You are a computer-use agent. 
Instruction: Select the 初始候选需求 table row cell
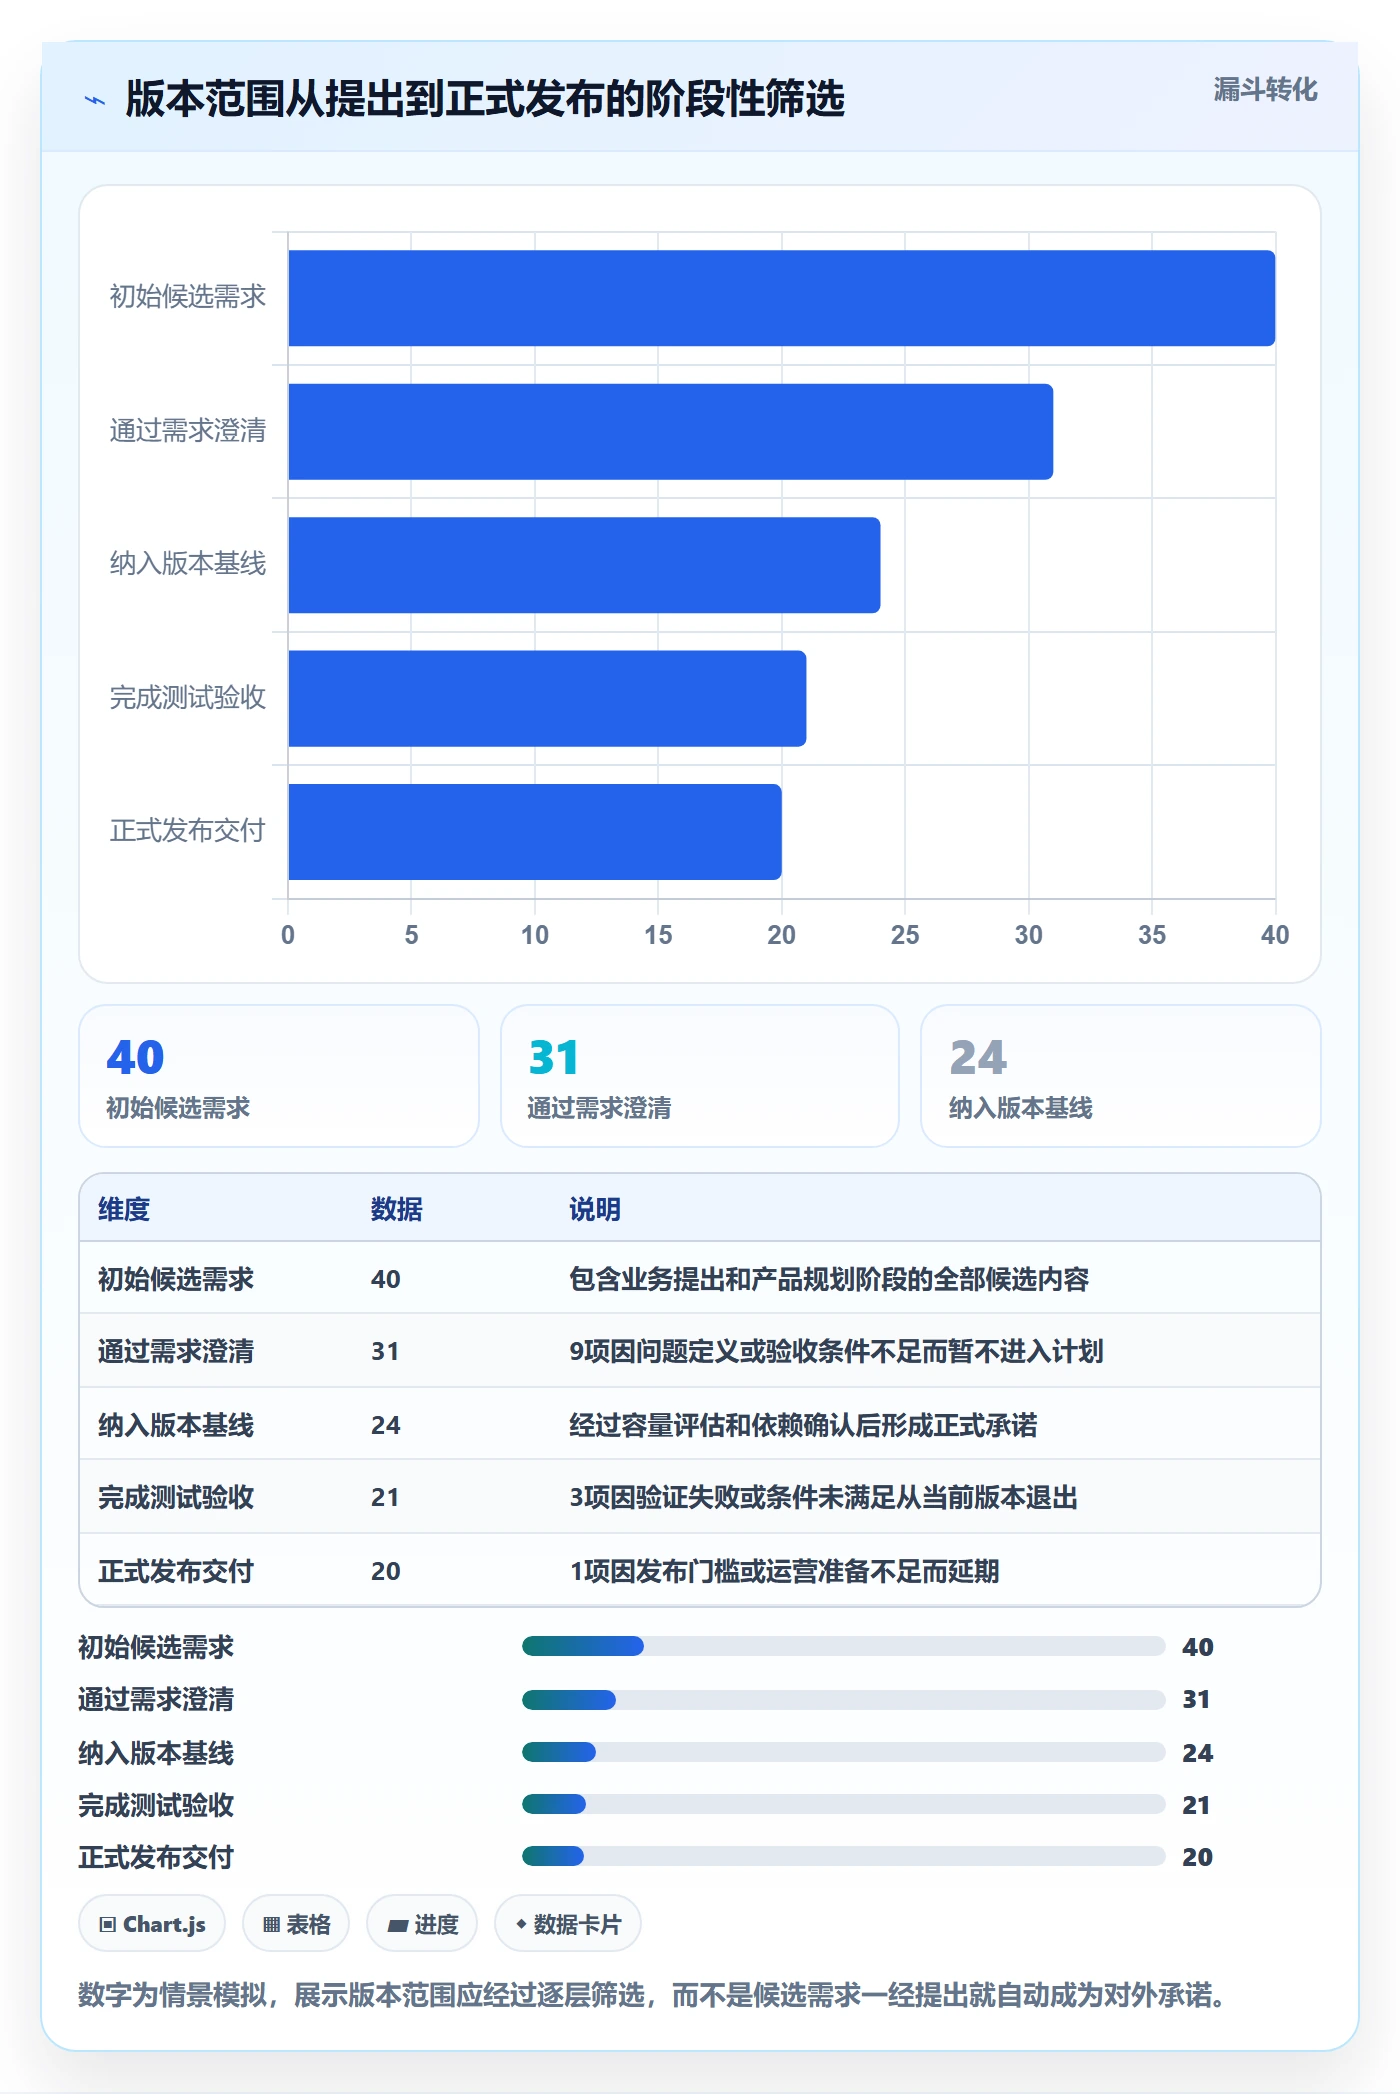coord(176,1279)
